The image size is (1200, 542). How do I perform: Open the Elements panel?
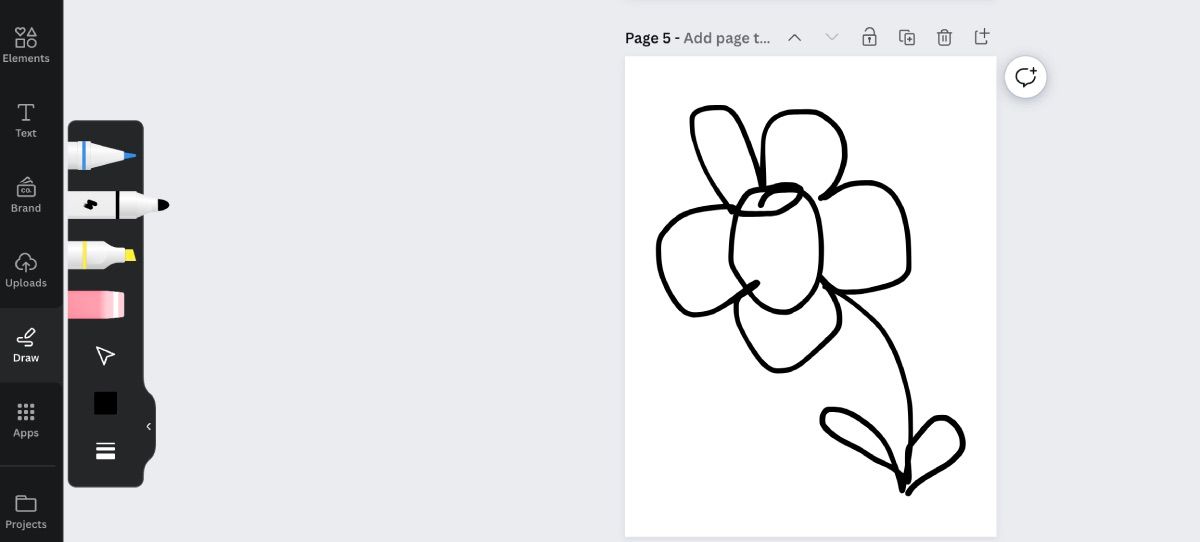click(26, 45)
